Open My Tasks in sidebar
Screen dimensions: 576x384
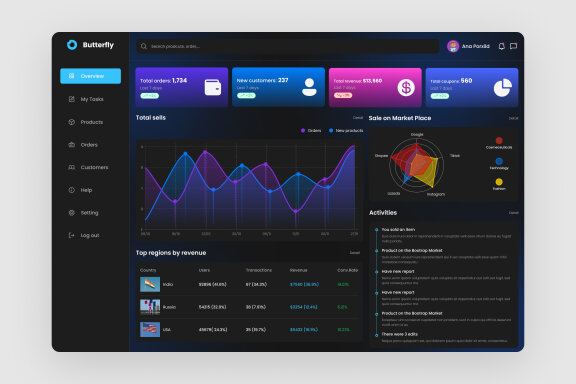pyautogui.click(x=92, y=99)
